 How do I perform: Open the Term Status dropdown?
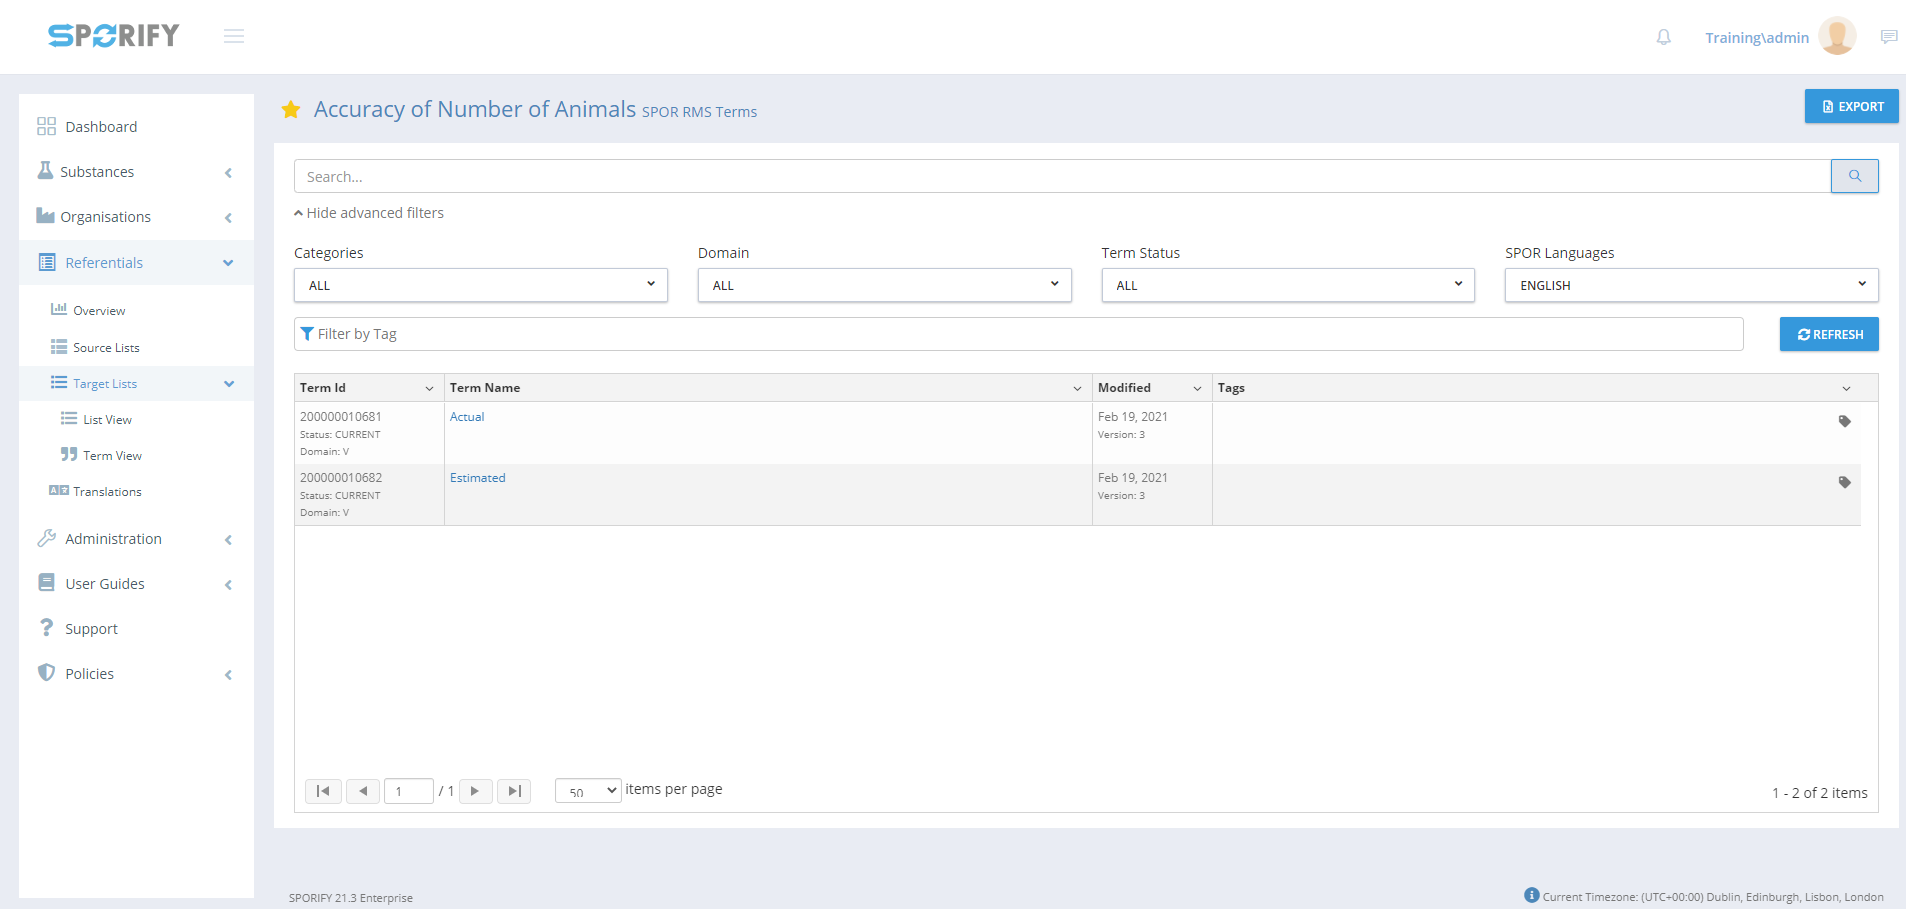1287,285
